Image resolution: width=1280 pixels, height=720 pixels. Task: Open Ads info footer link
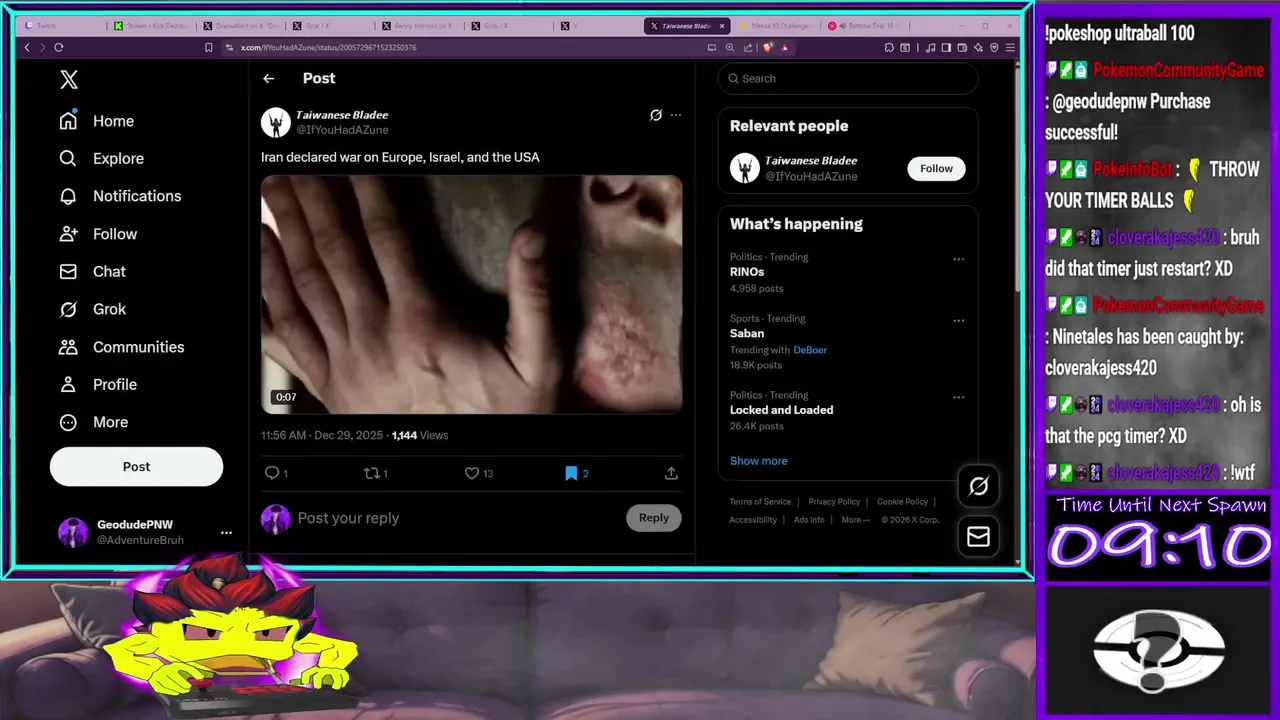point(809,520)
